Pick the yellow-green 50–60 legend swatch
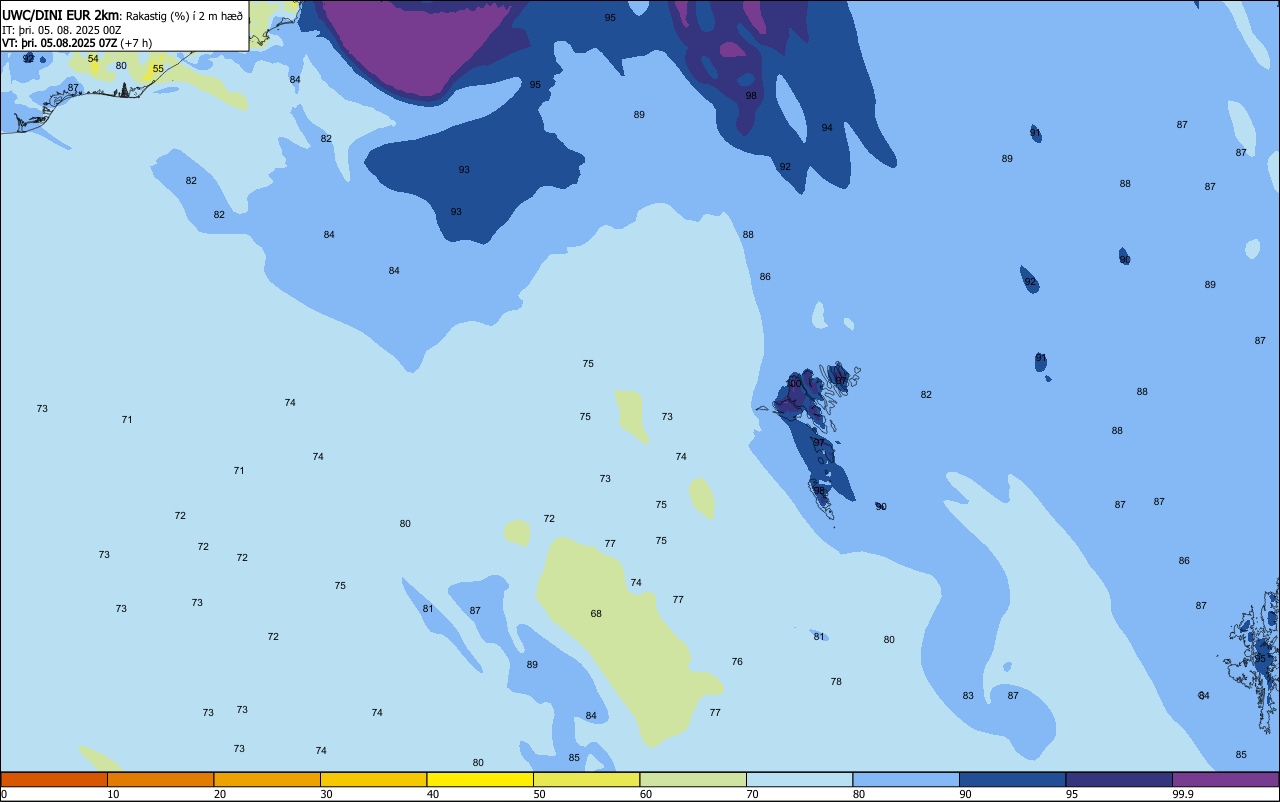Image resolution: width=1280 pixels, height=802 pixels. [x=587, y=779]
